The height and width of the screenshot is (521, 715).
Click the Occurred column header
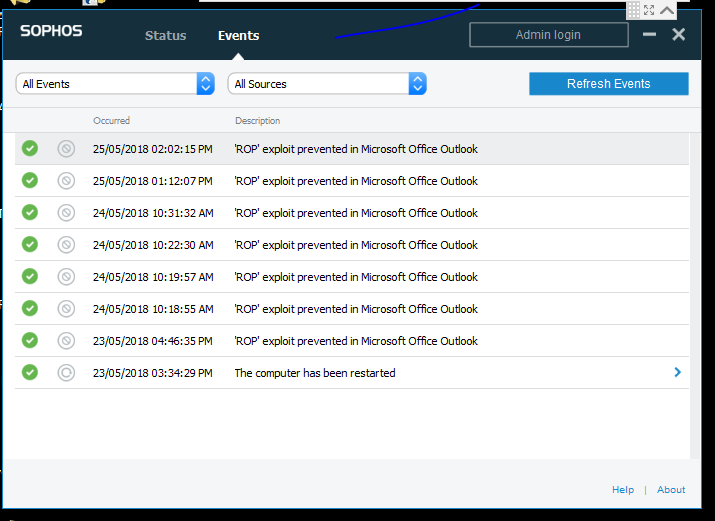111,120
